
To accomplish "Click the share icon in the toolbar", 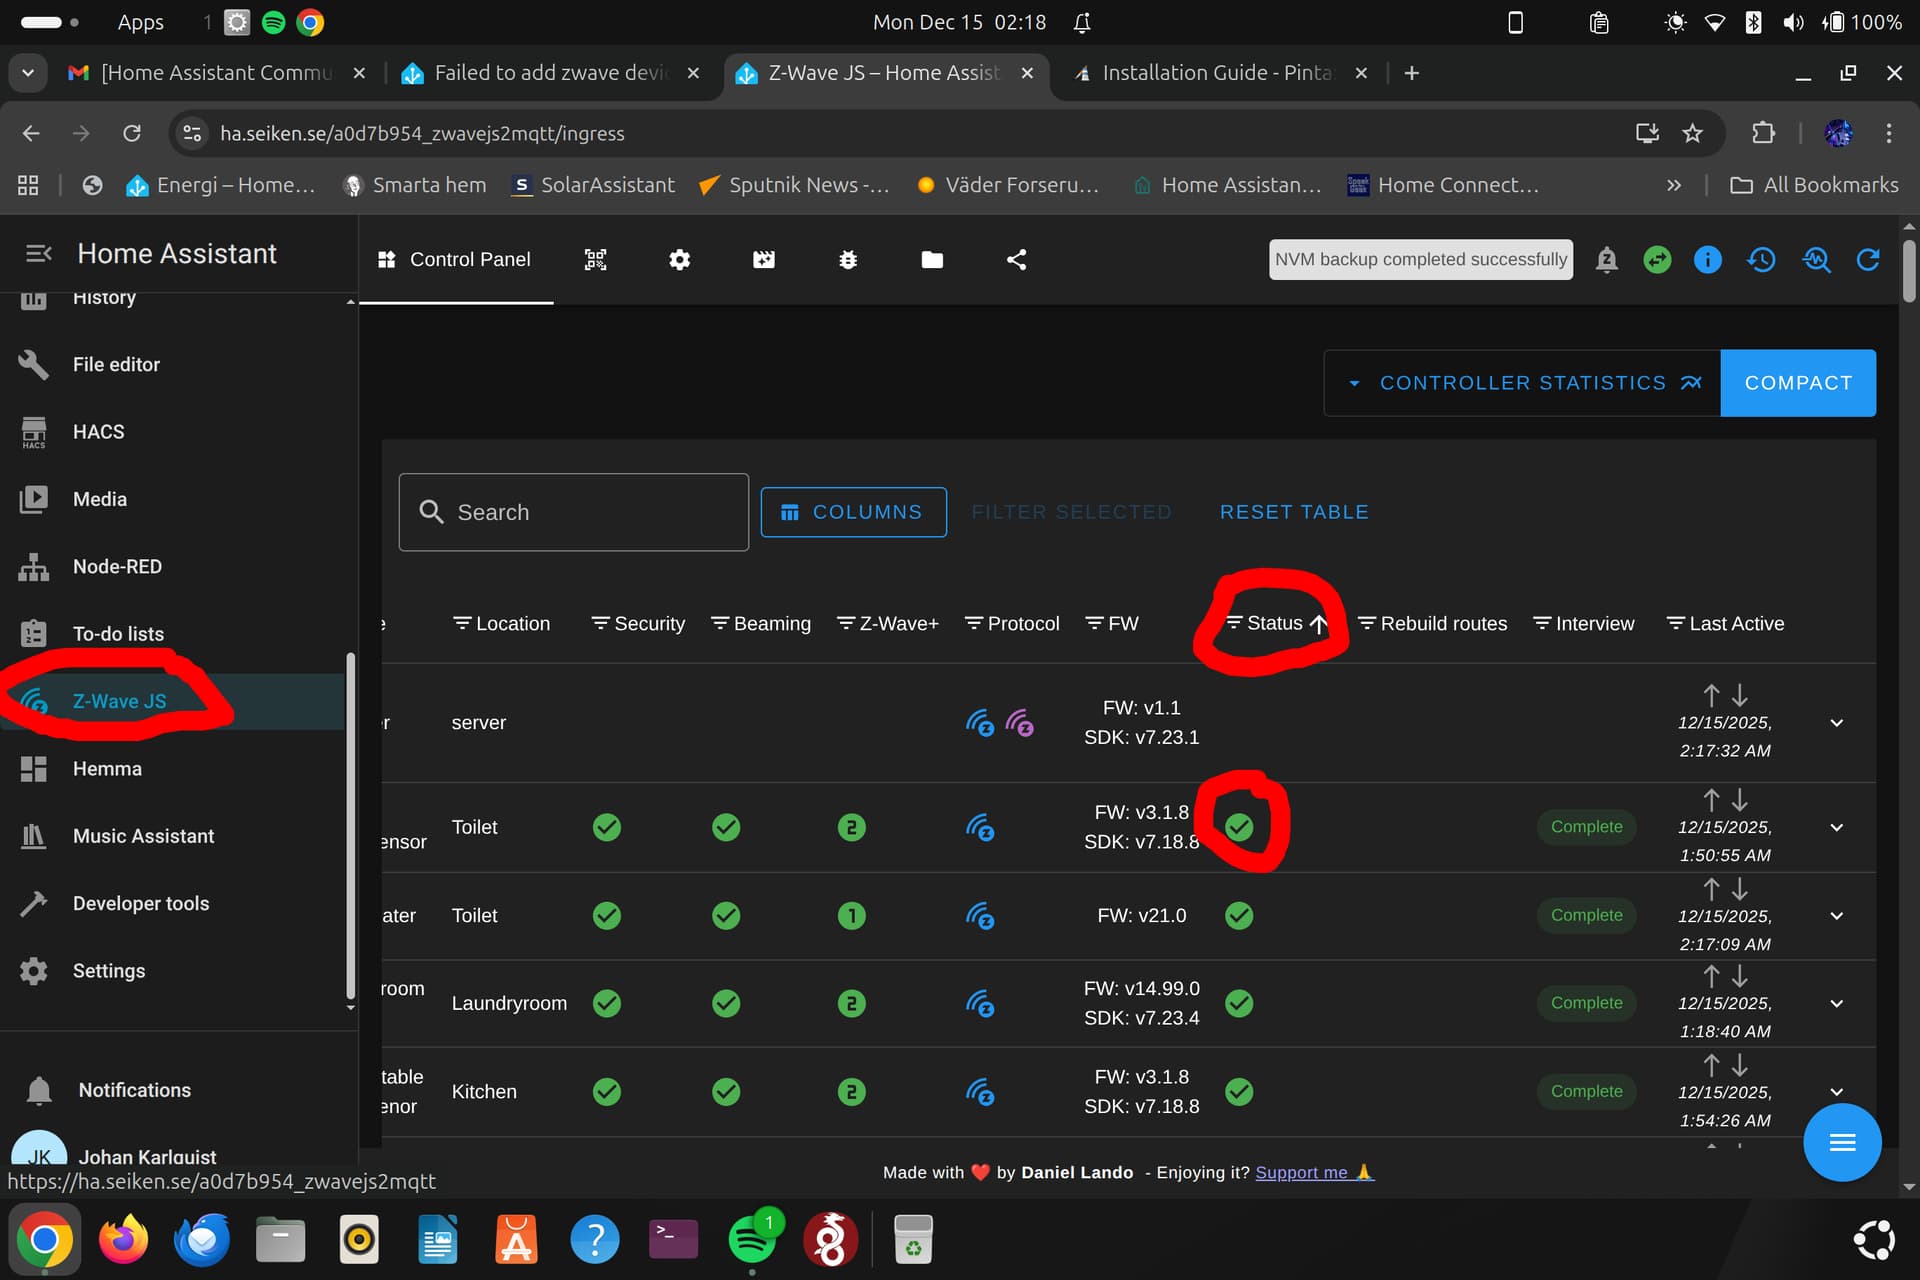I will (x=1016, y=259).
